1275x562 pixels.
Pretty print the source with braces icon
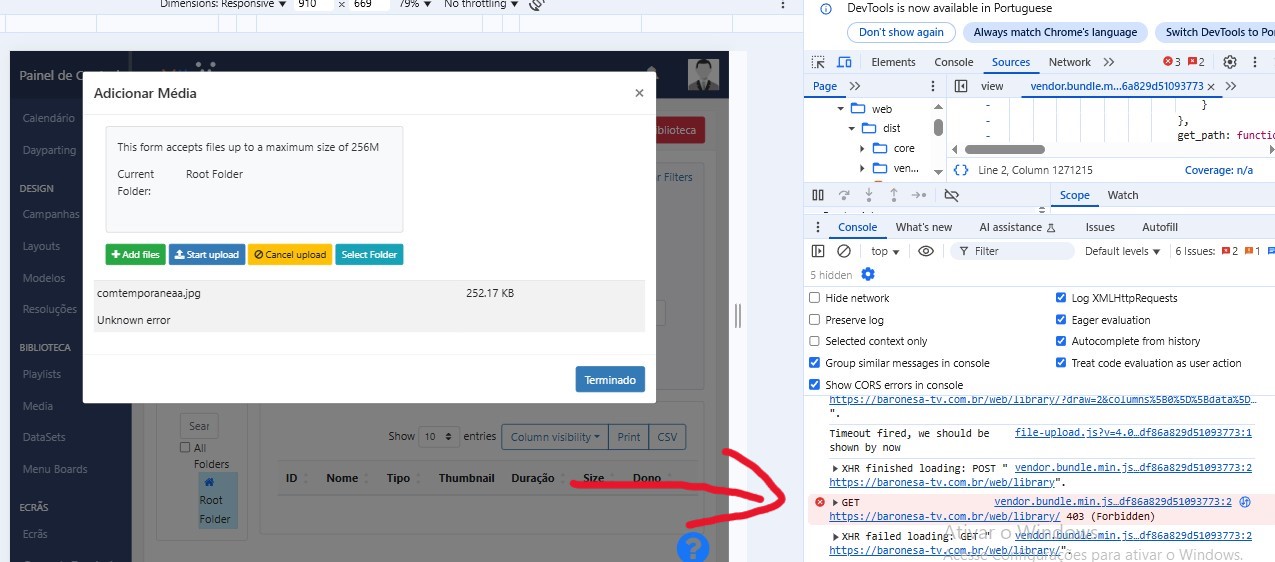point(960,170)
